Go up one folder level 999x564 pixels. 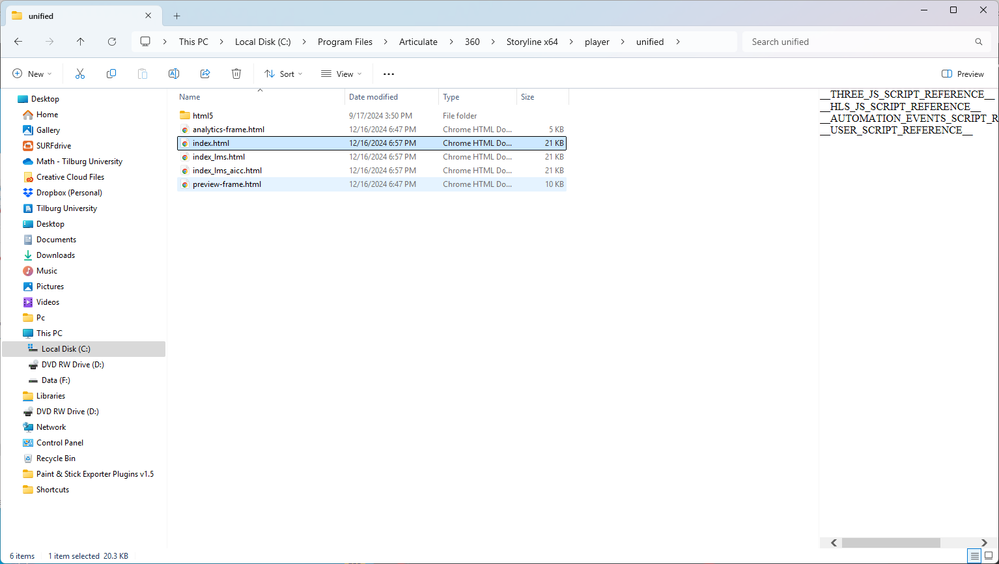point(81,42)
